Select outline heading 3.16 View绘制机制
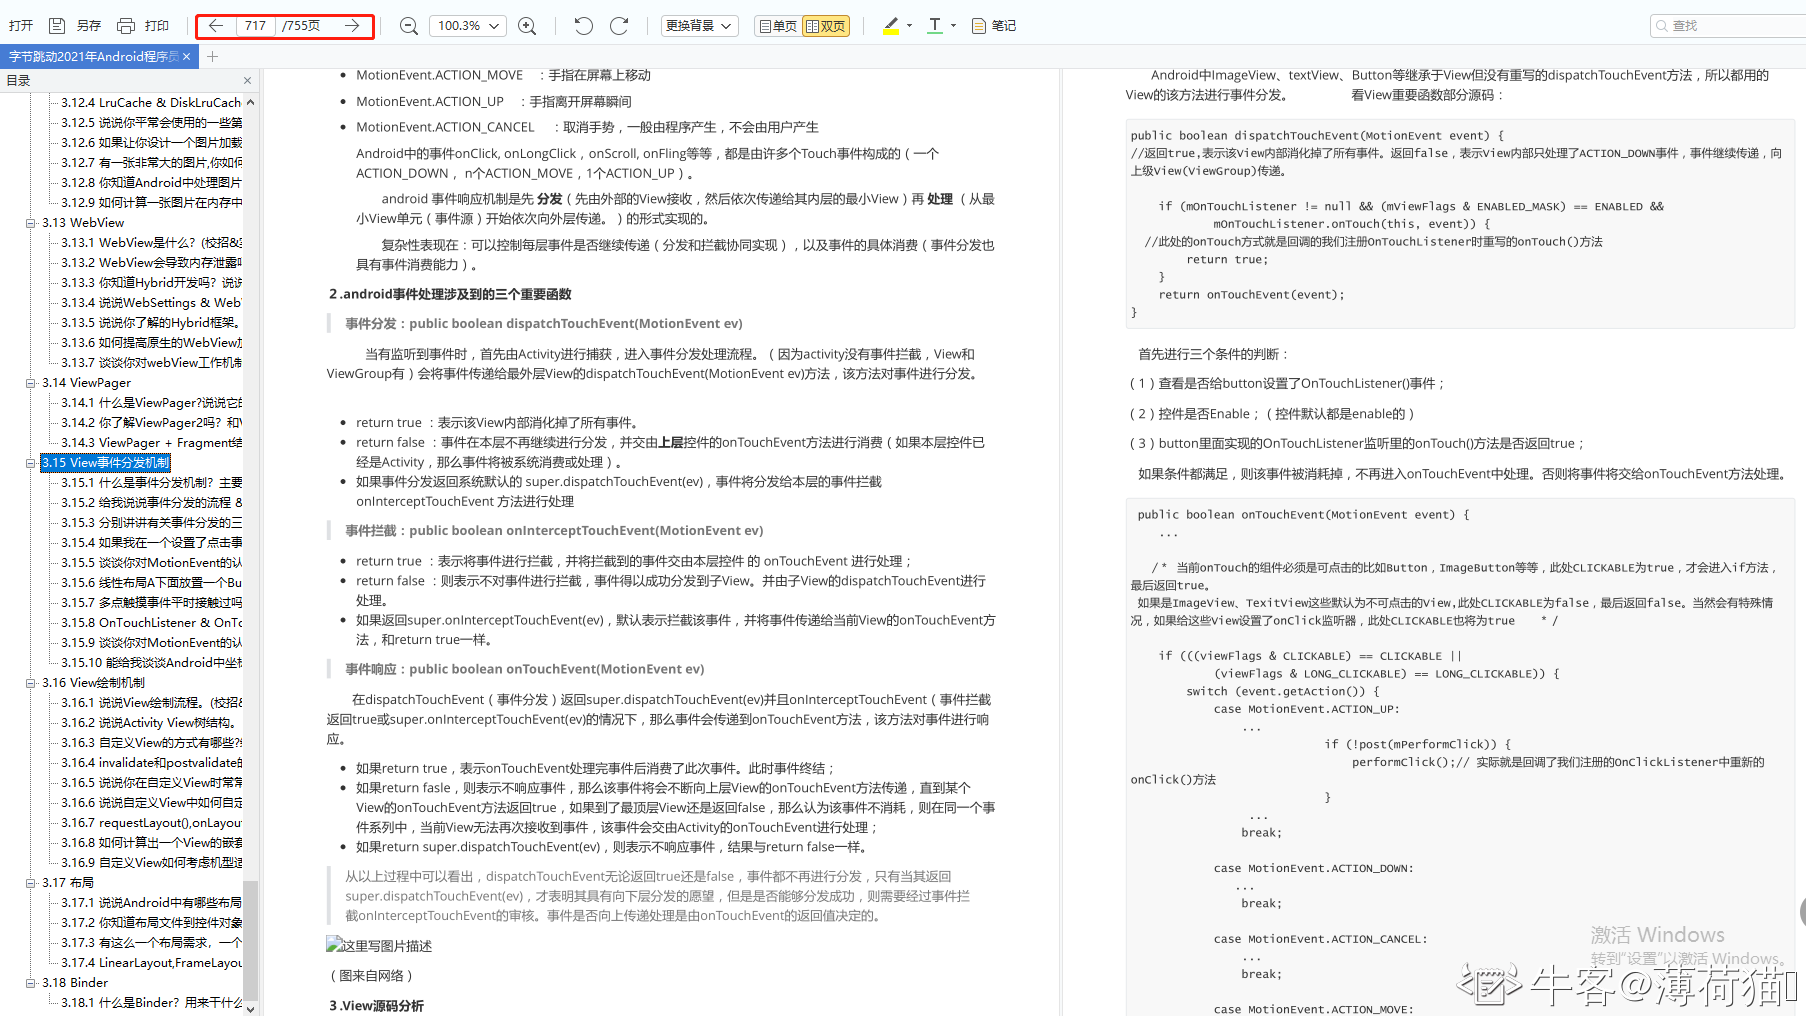Image resolution: width=1806 pixels, height=1016 pixels. (93, 683)
